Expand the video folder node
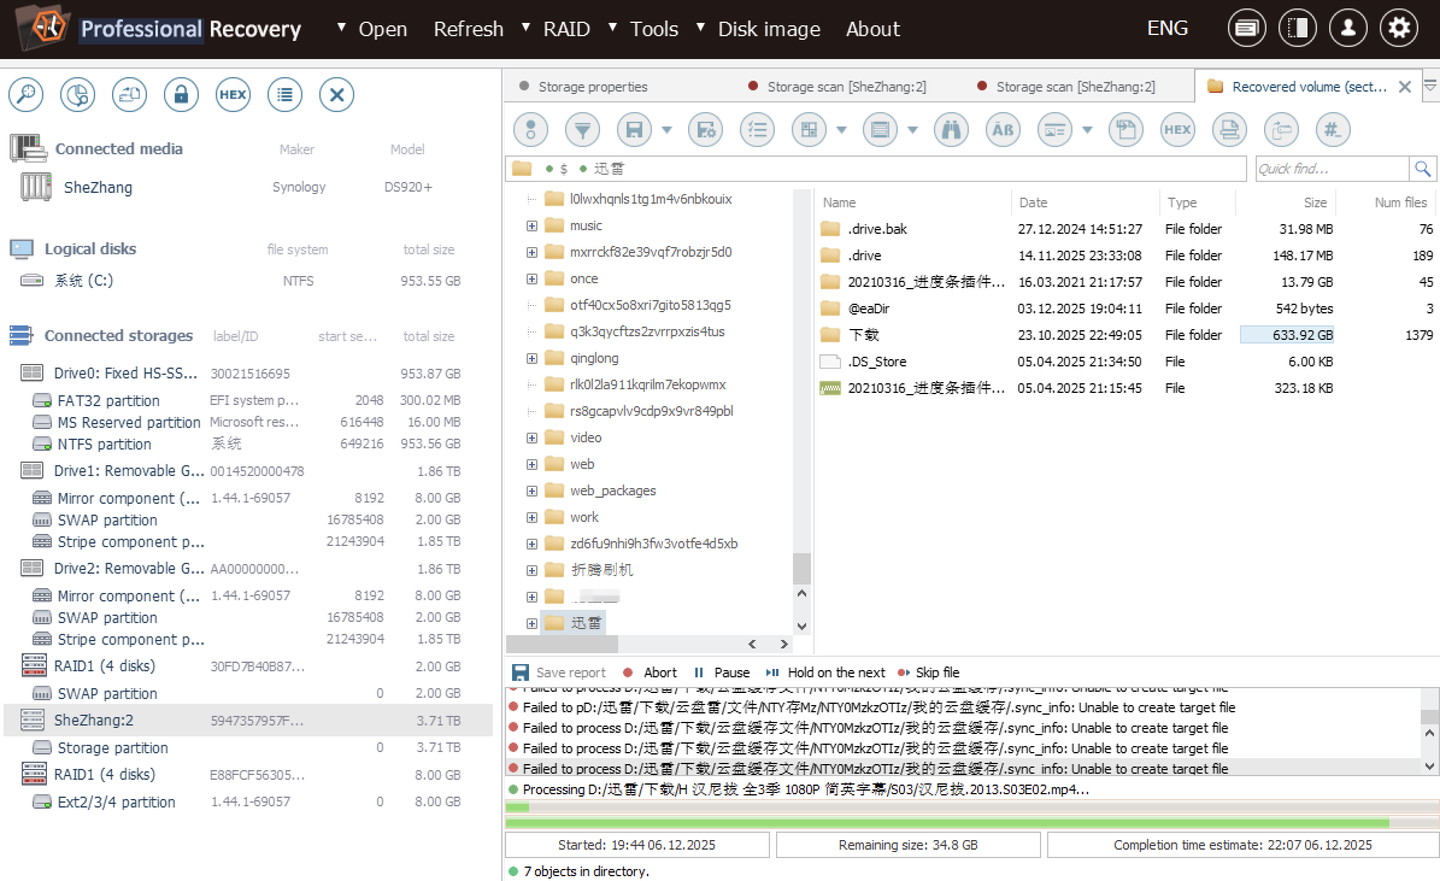1440x881 pixels. tap(532, 438)
